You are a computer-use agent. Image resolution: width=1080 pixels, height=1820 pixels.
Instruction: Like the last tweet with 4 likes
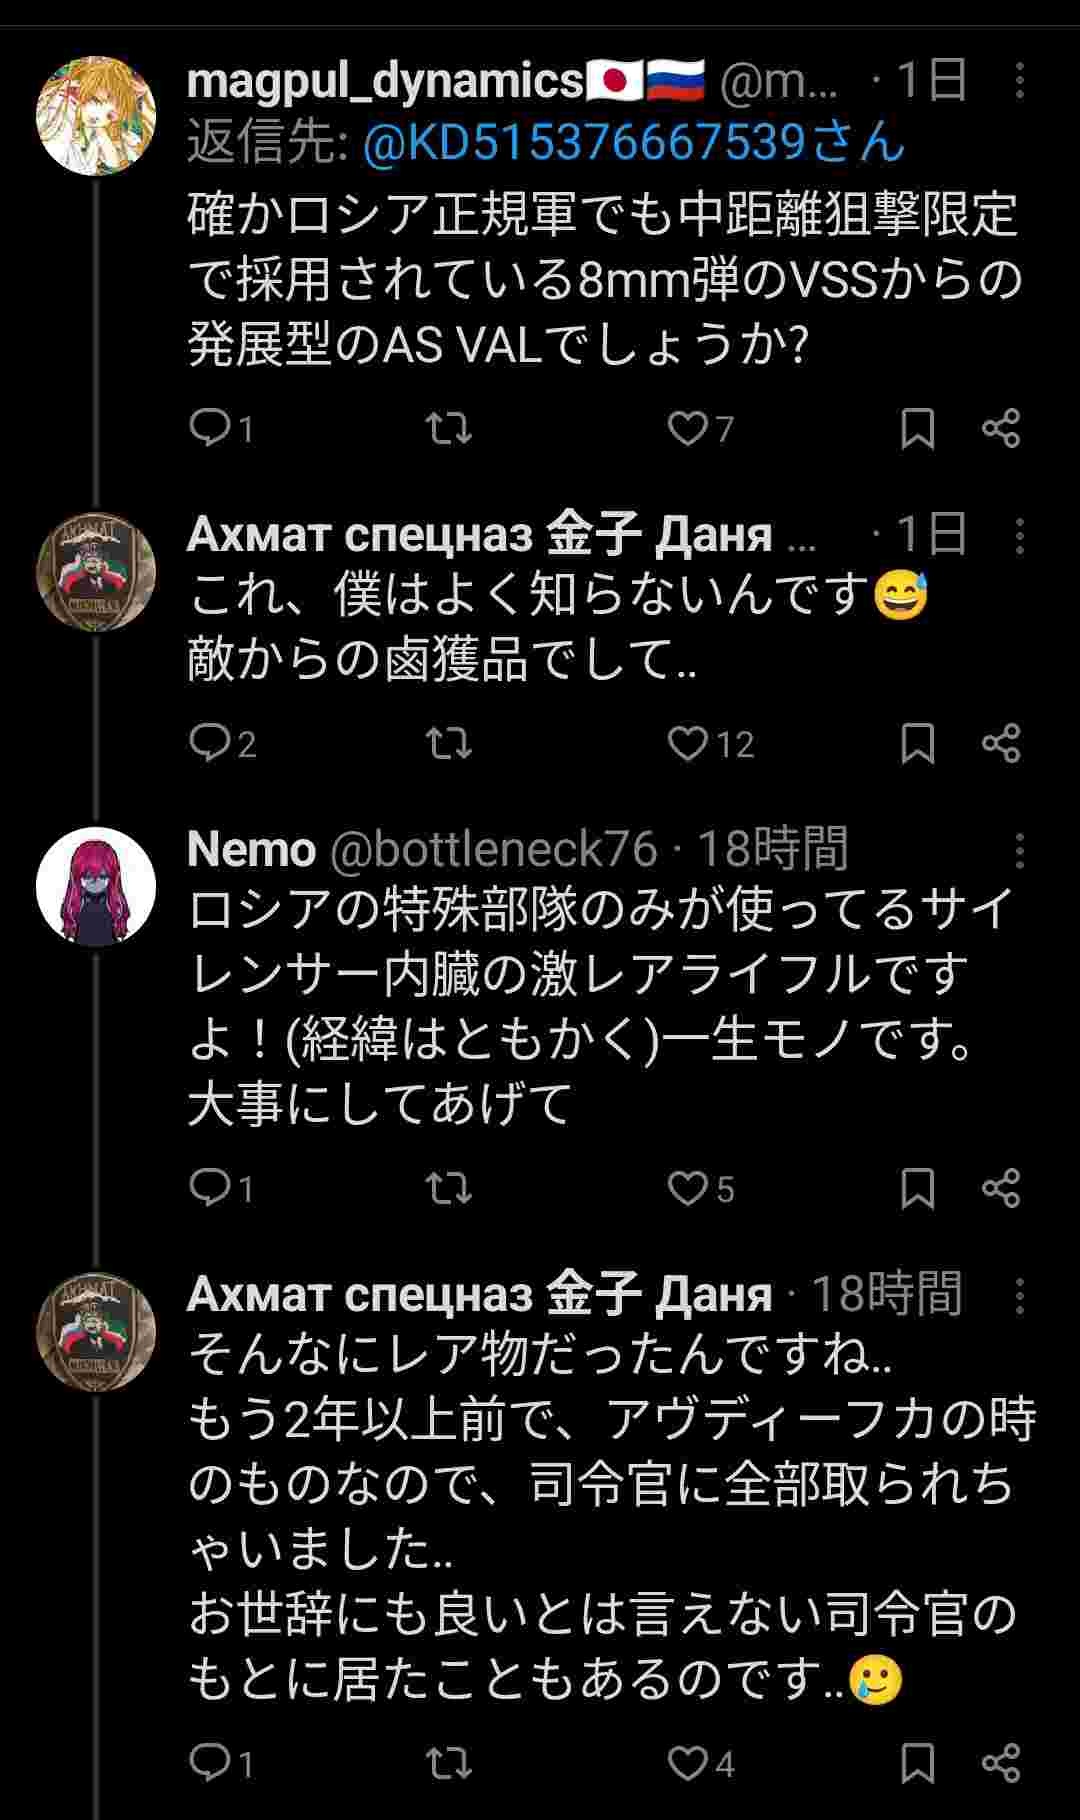click(x=688, y=1763)
